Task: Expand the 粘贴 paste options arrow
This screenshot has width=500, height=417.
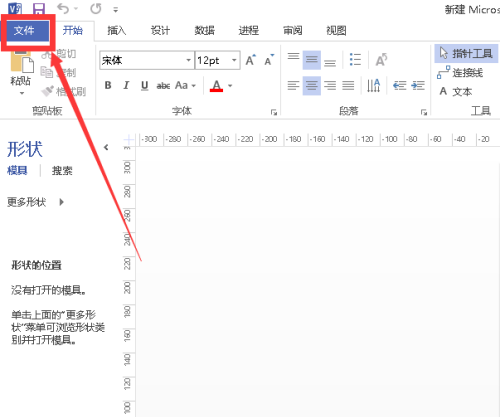Action: 22,93
